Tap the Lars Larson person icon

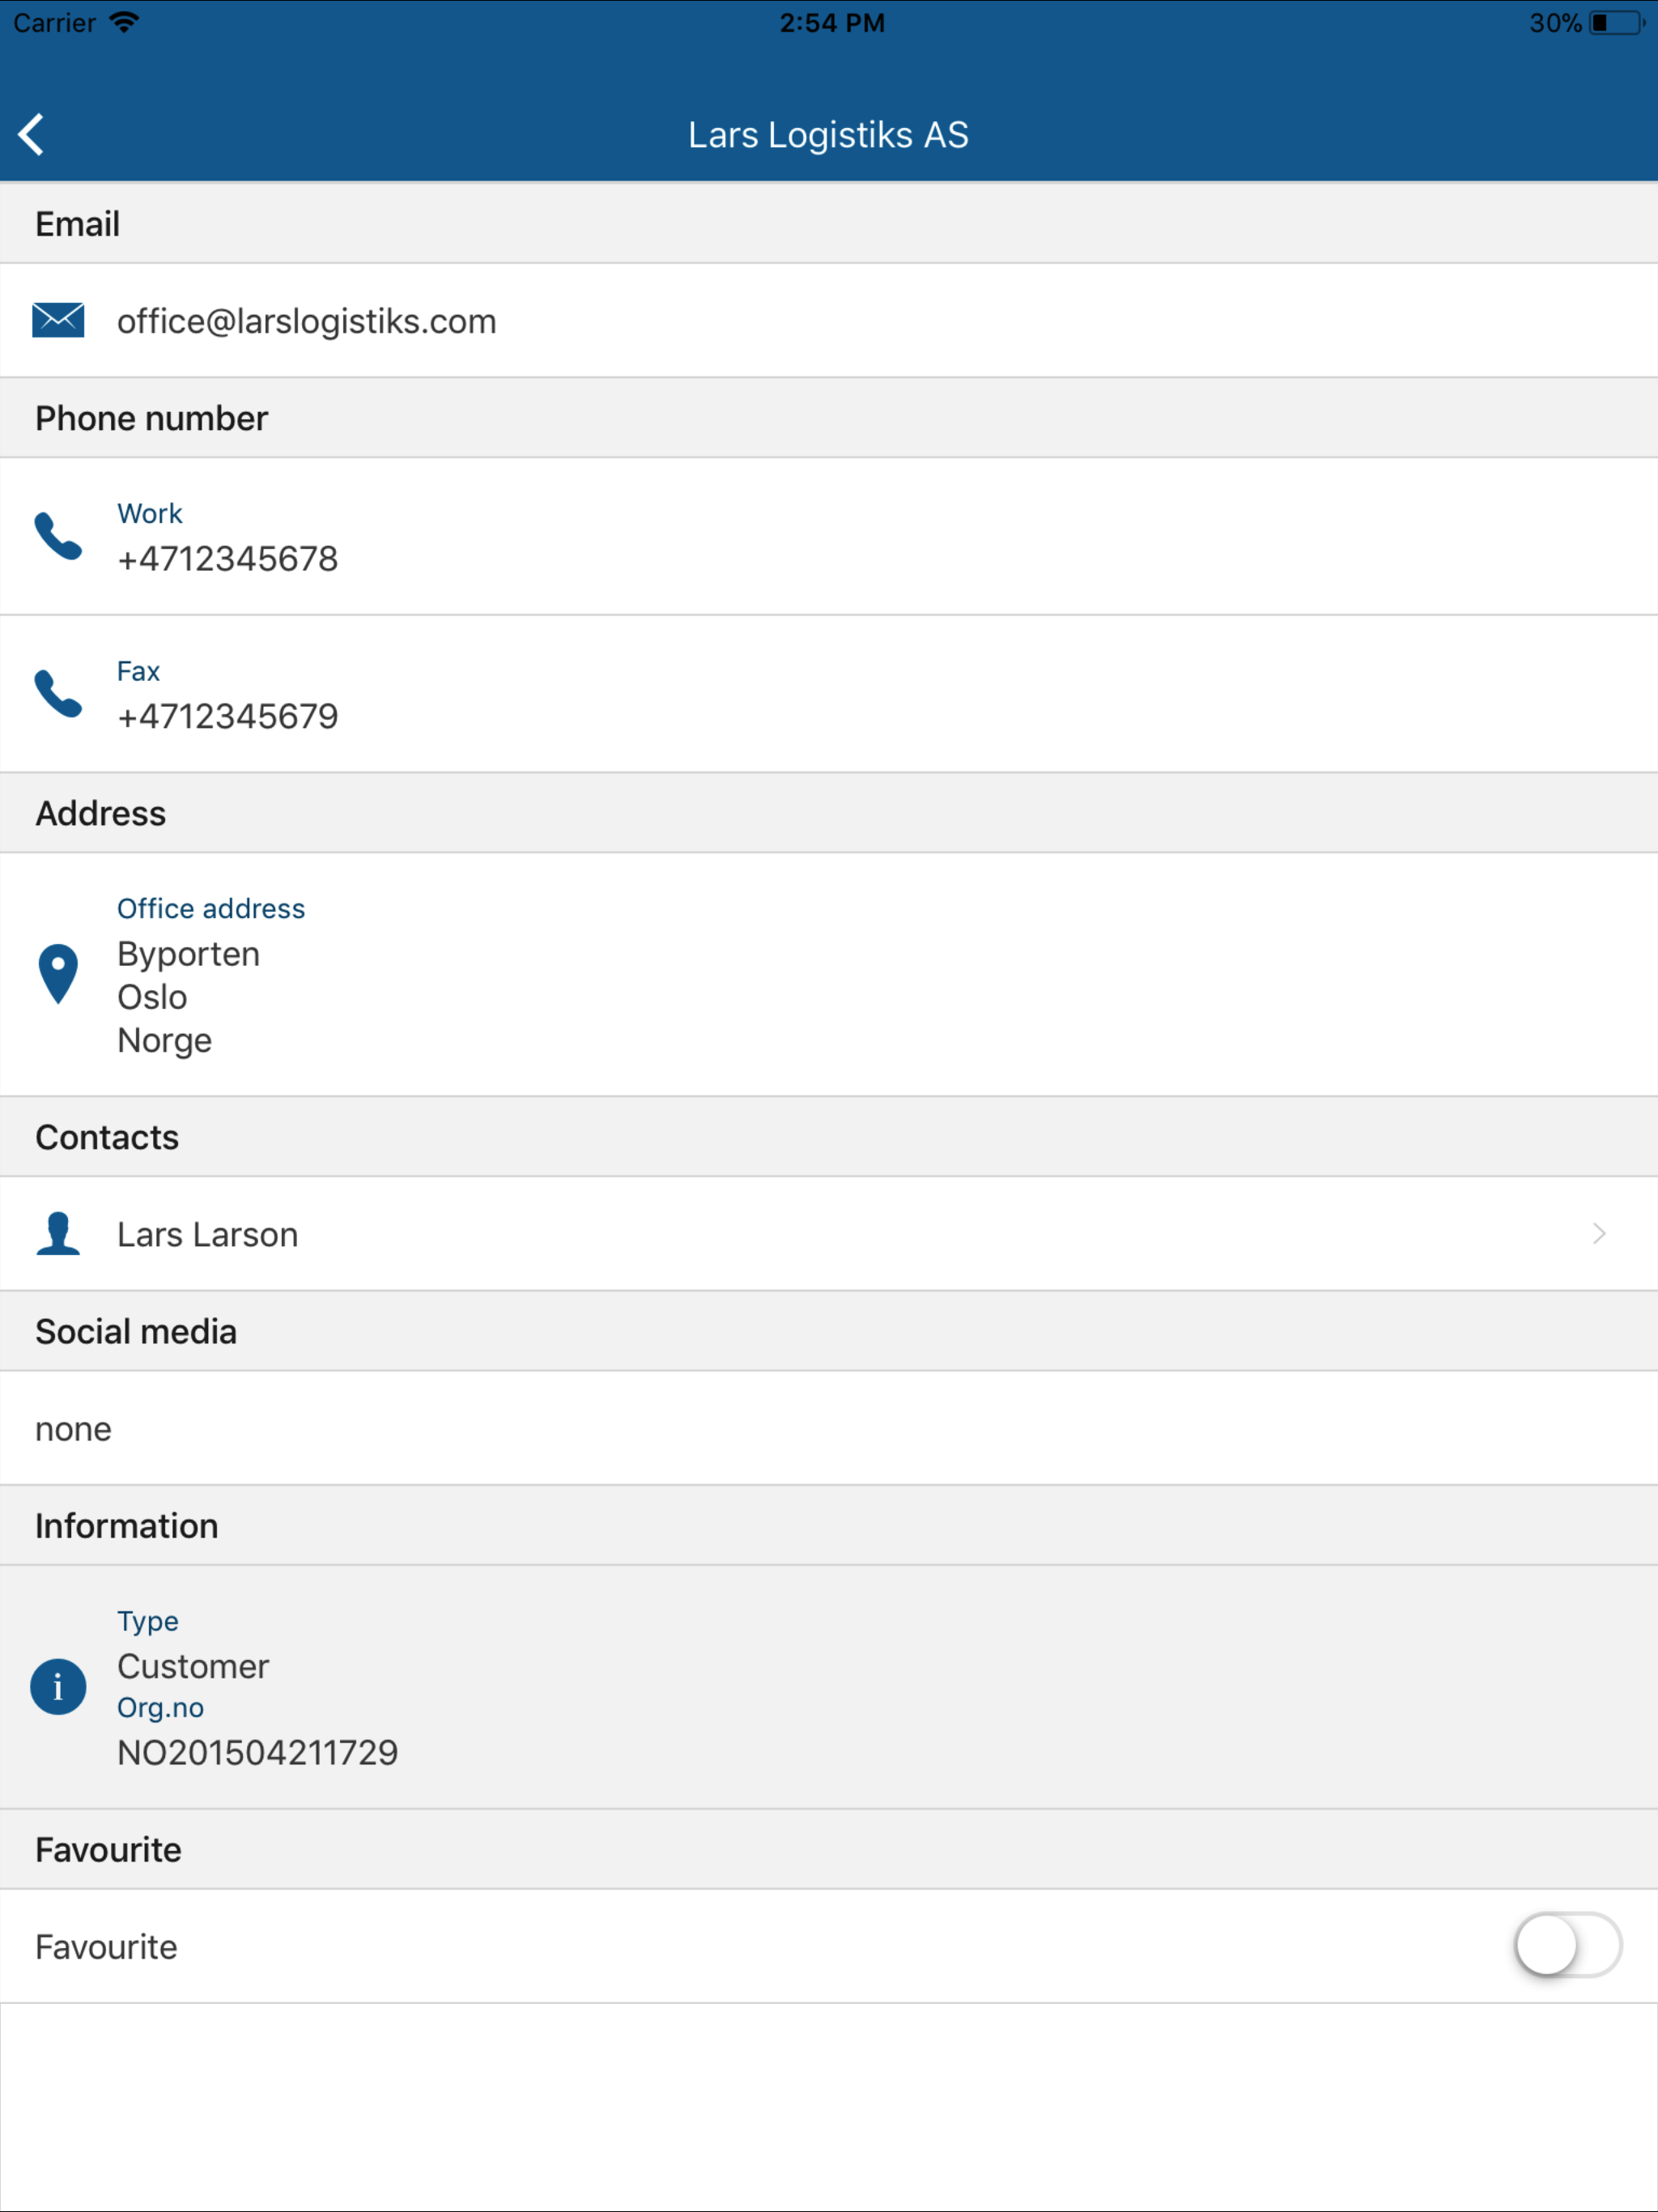58,1233
